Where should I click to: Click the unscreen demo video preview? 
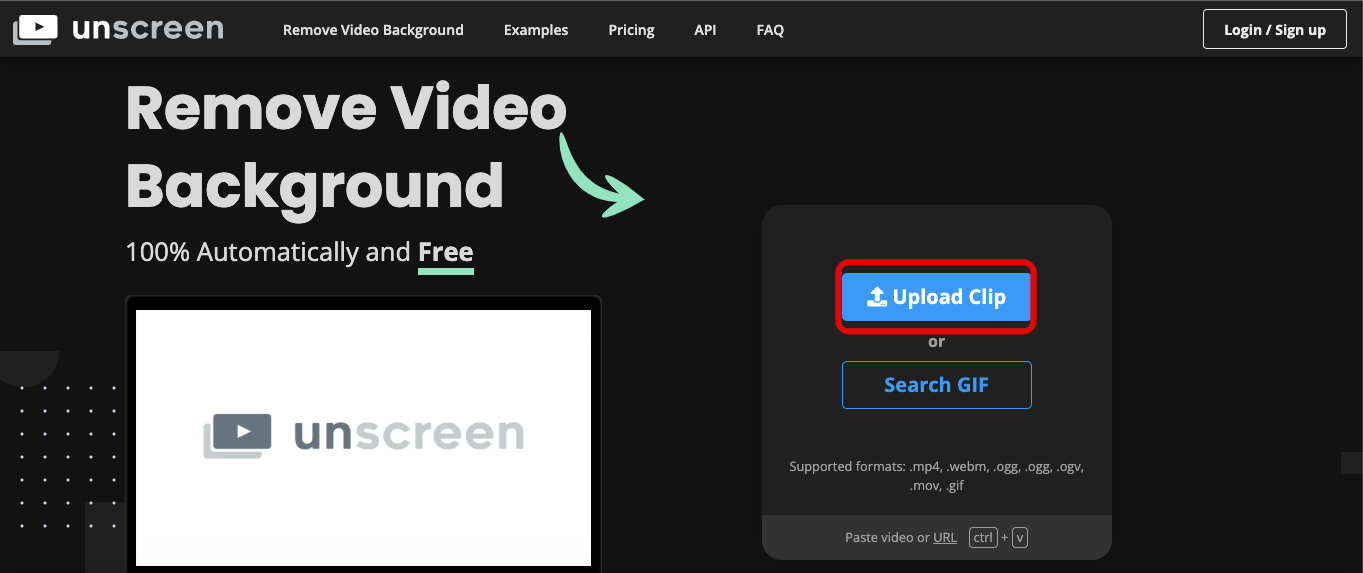click(363, 438)
